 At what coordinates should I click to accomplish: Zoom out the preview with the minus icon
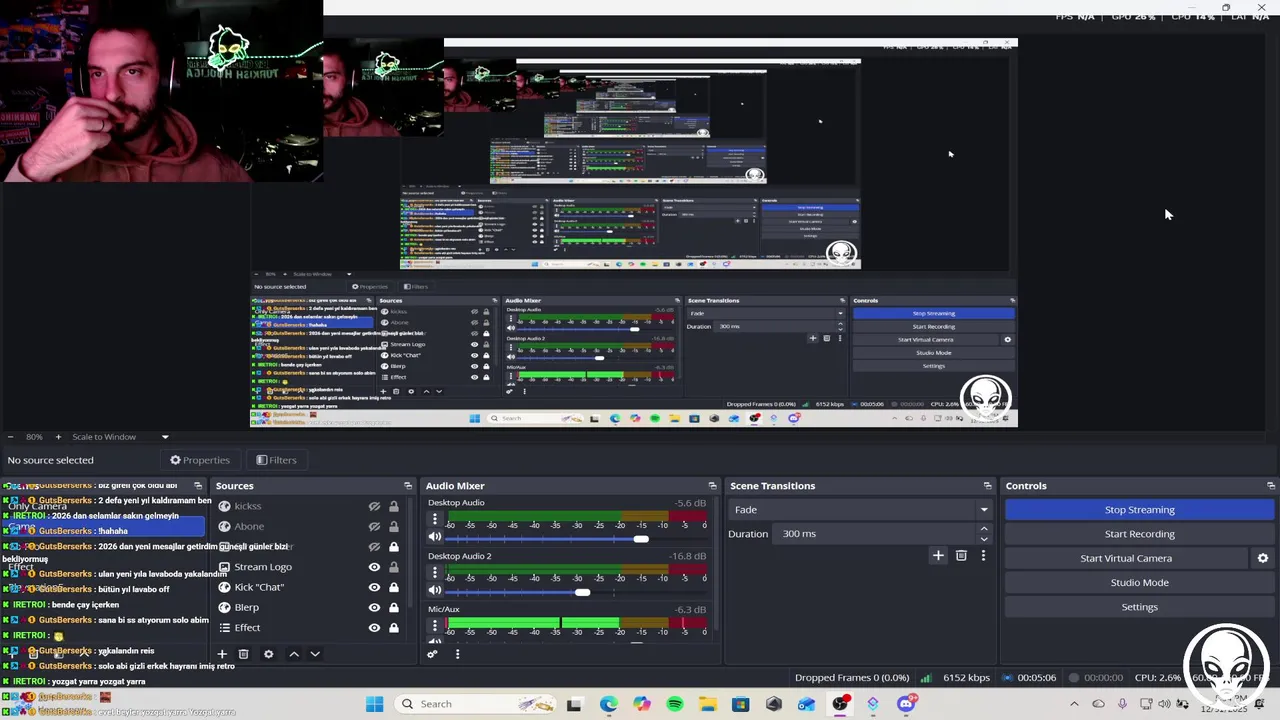coord(10,437)
